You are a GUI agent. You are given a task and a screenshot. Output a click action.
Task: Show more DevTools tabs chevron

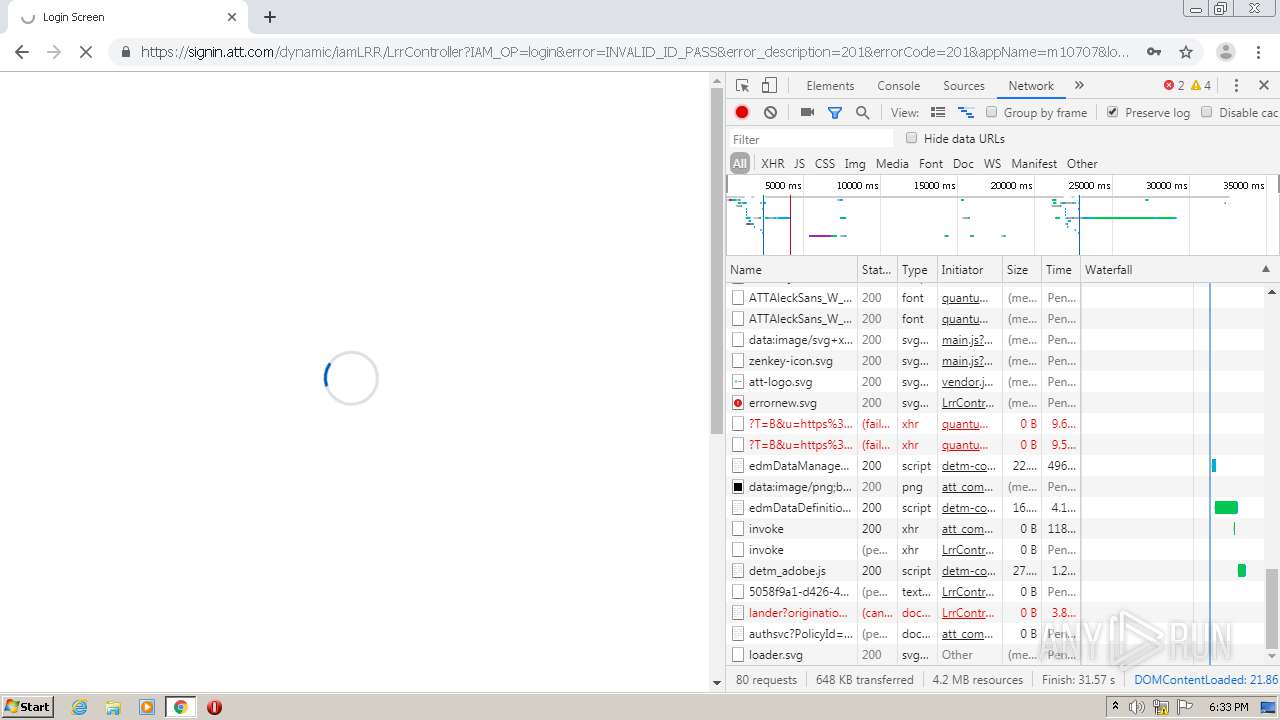(1079, 86)
